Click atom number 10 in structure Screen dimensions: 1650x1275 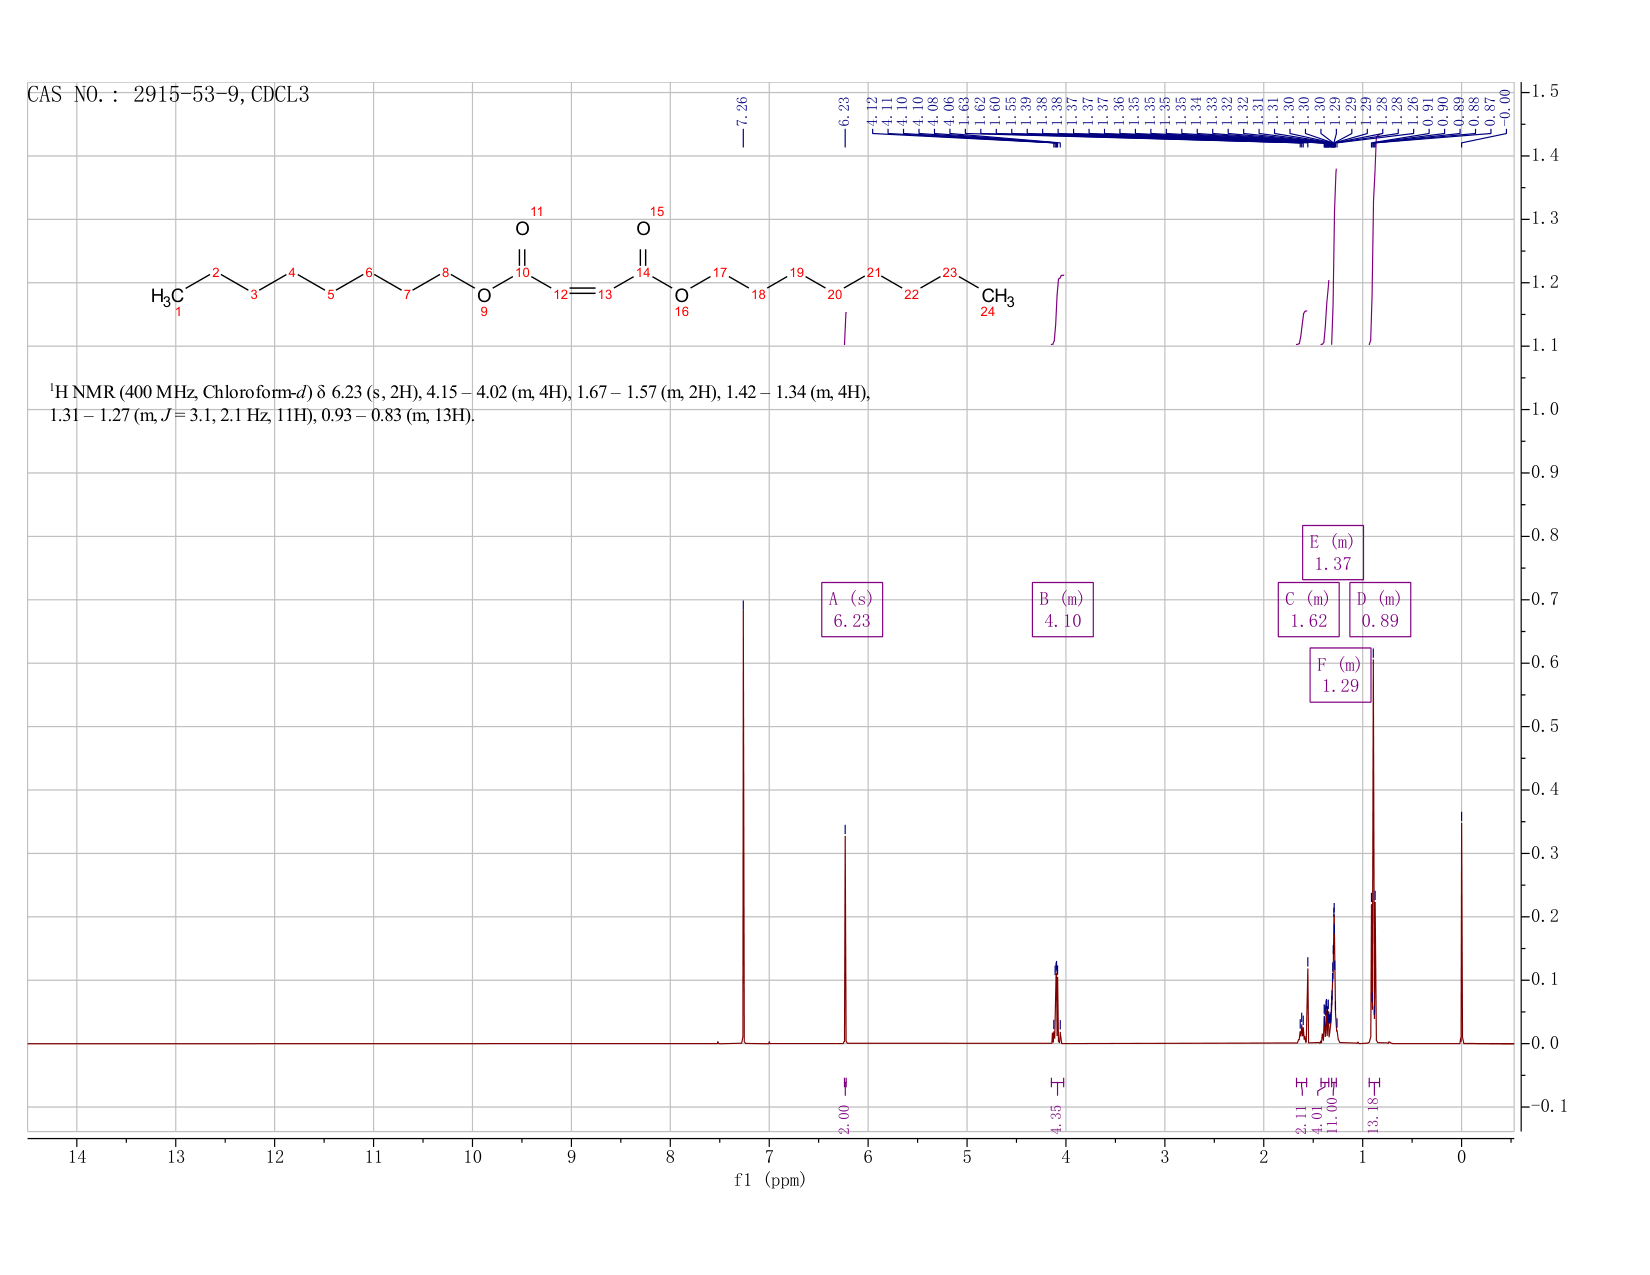click(x=522, y=273)
